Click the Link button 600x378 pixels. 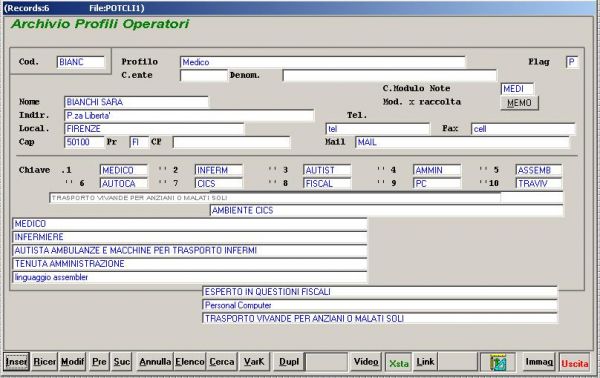(425, 362)
